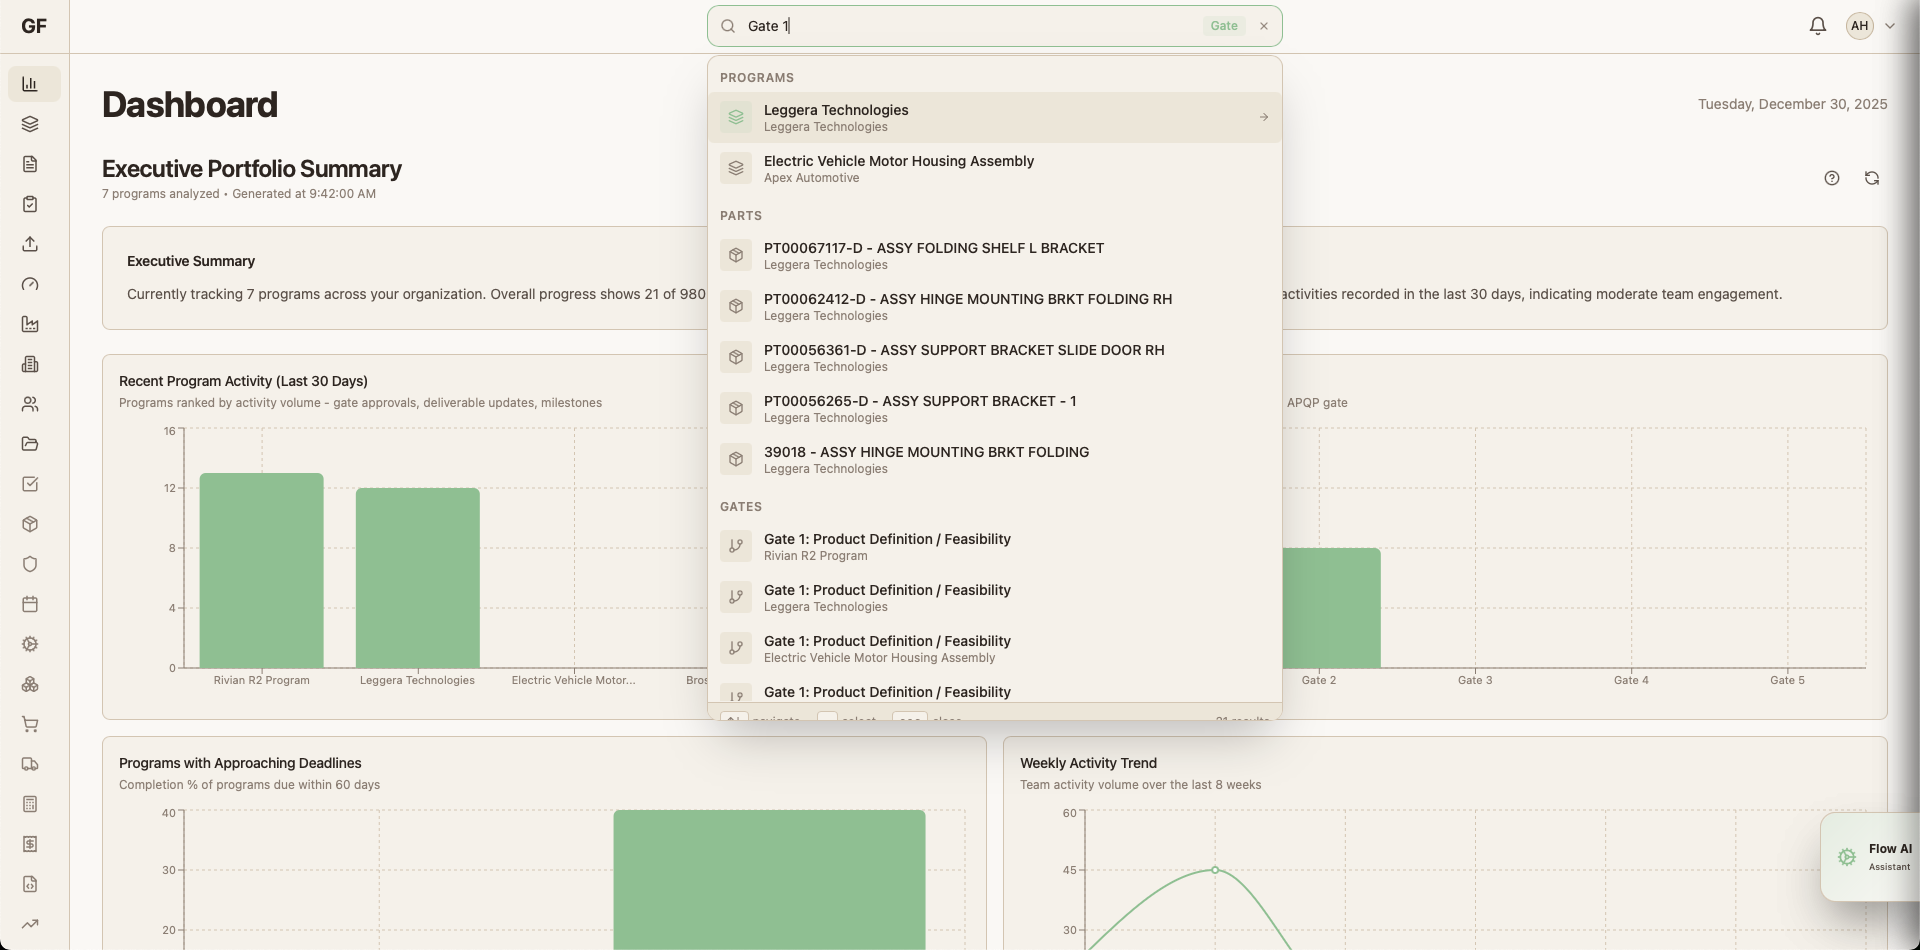Open the arrow next to Leggera Technologies result

click(x=1263, y=117)
